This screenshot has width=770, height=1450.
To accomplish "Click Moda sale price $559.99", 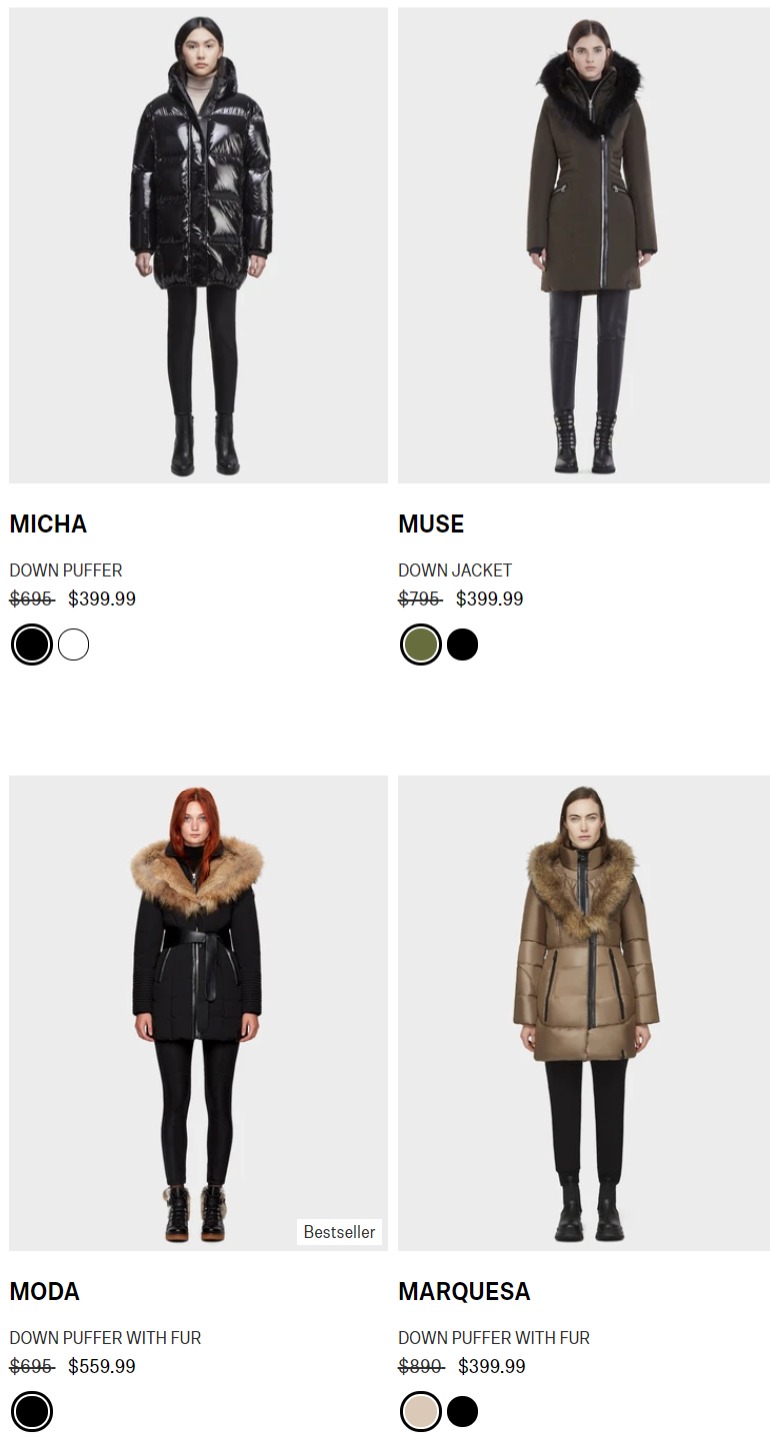I will point(102,1366).
